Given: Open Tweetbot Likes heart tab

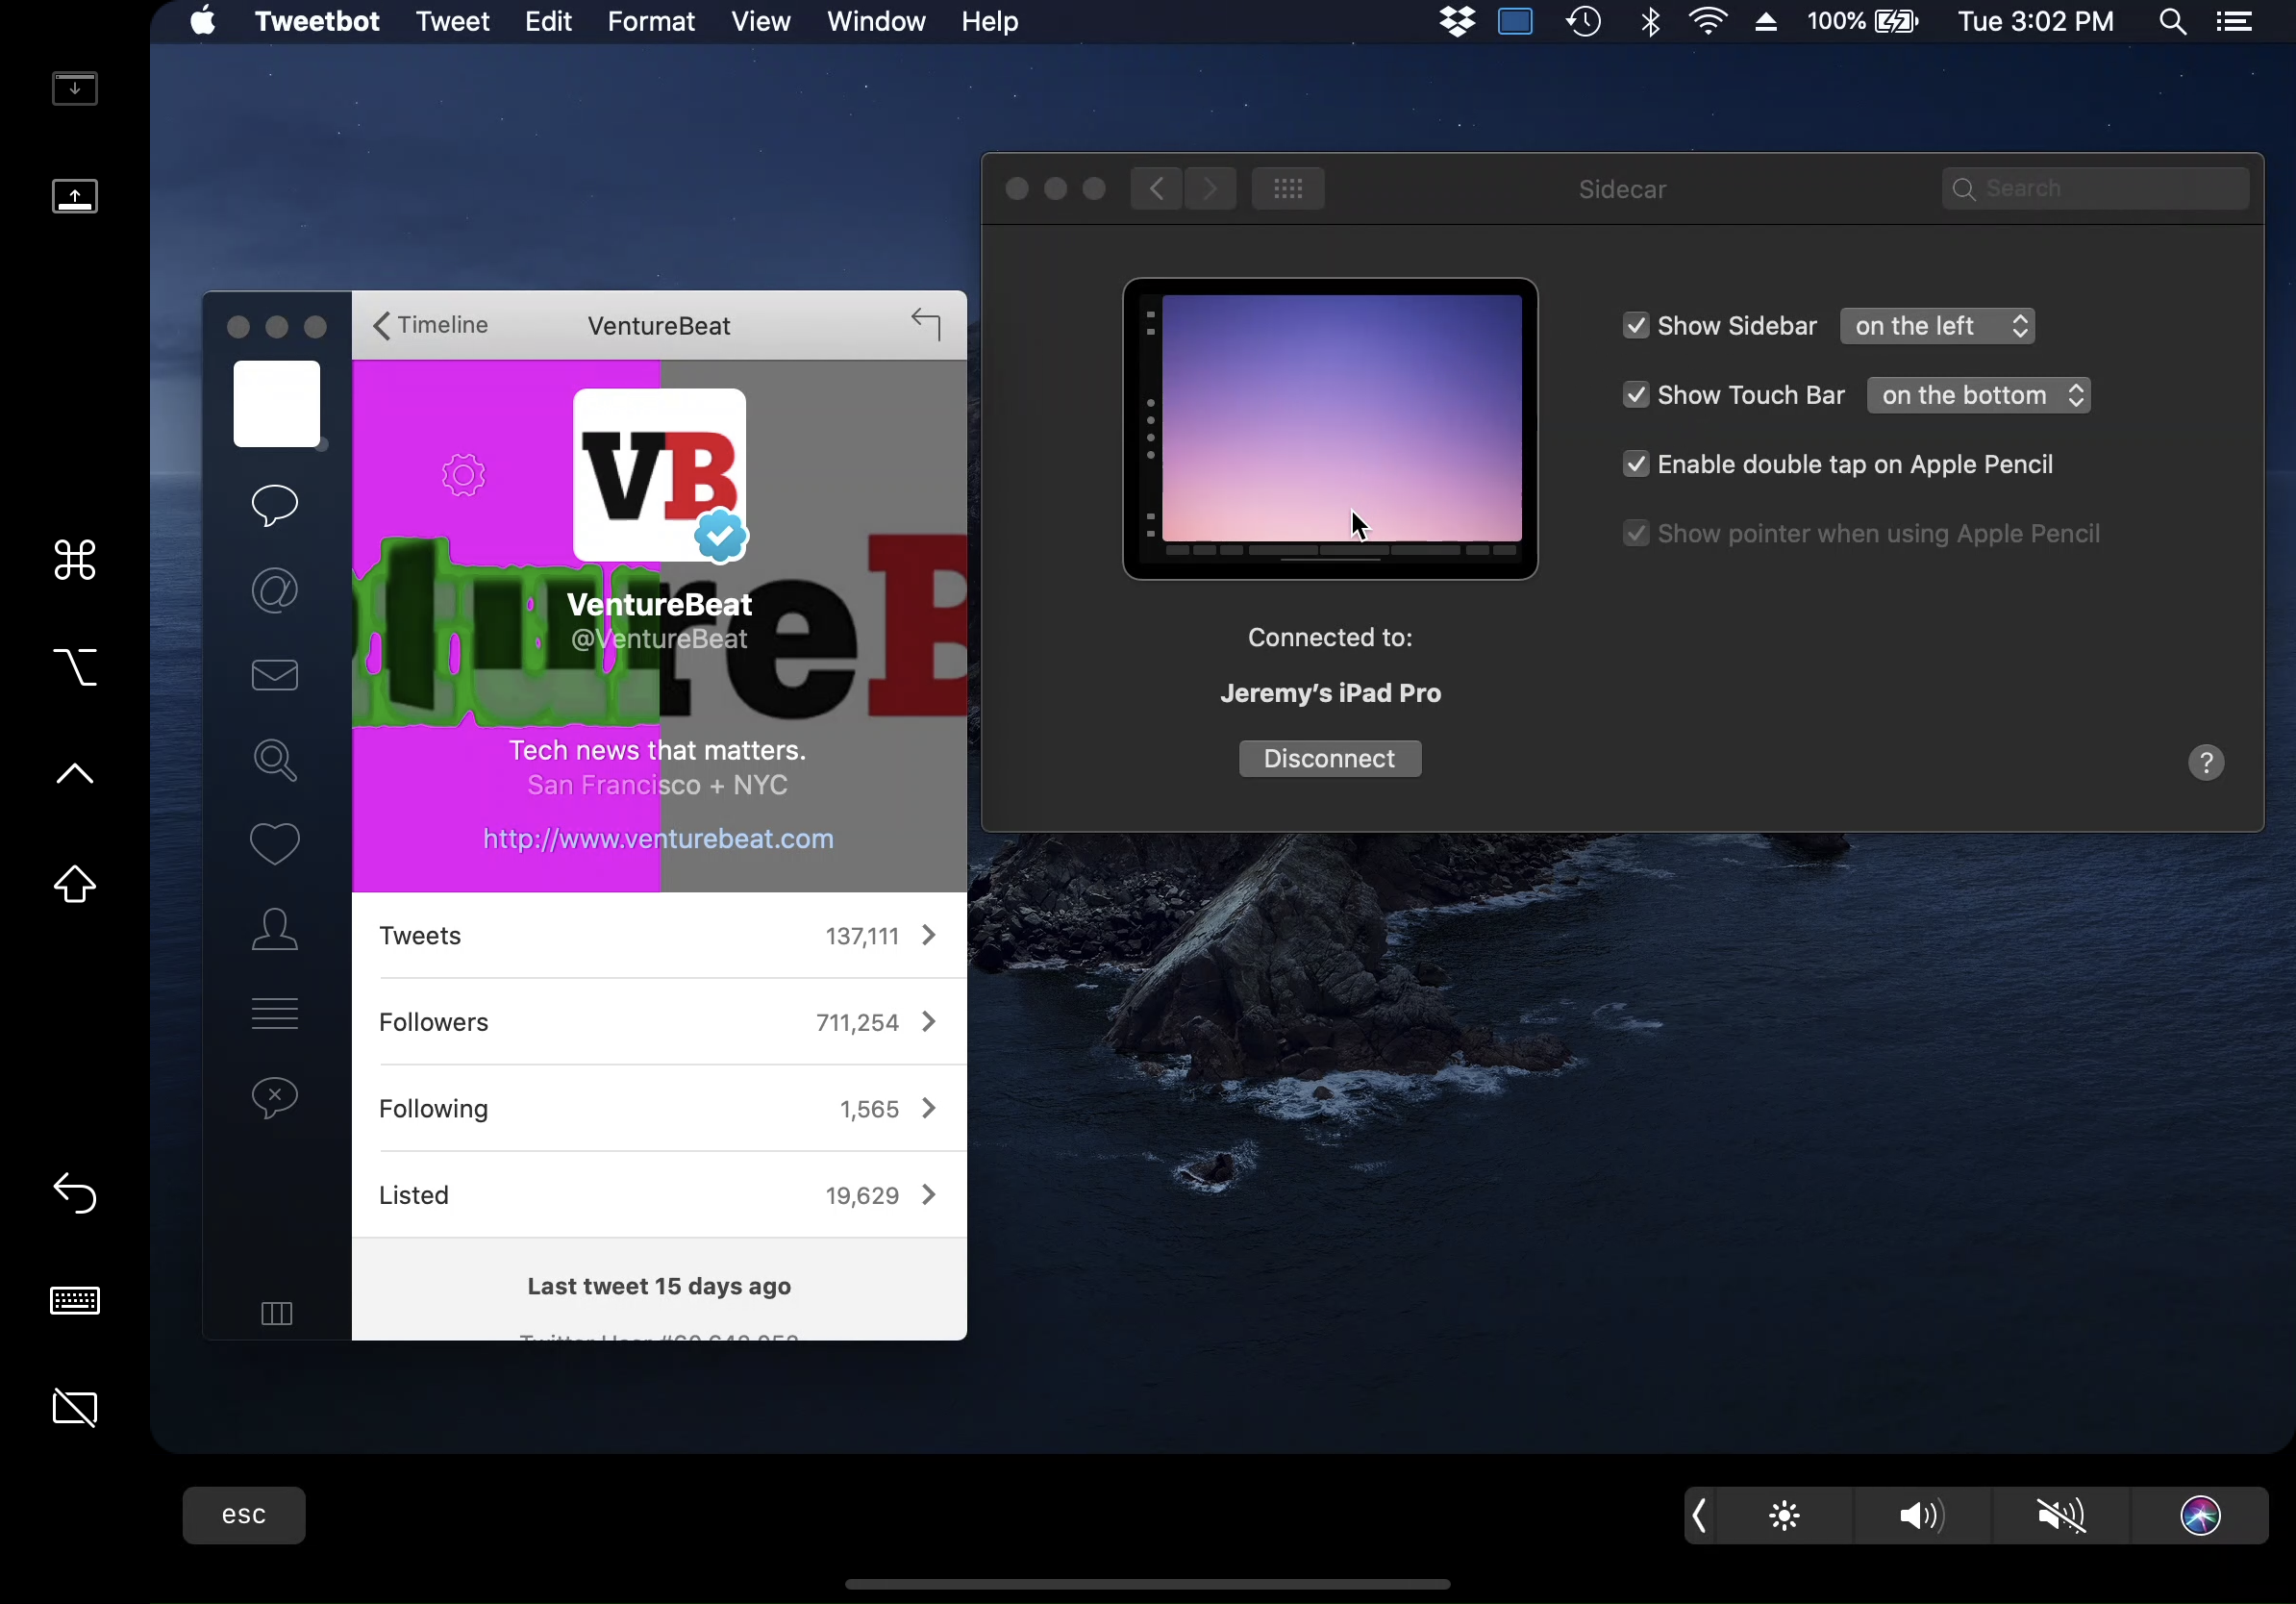Looking at the screenshot, I should pyautogui.click(x=275, y=844).
